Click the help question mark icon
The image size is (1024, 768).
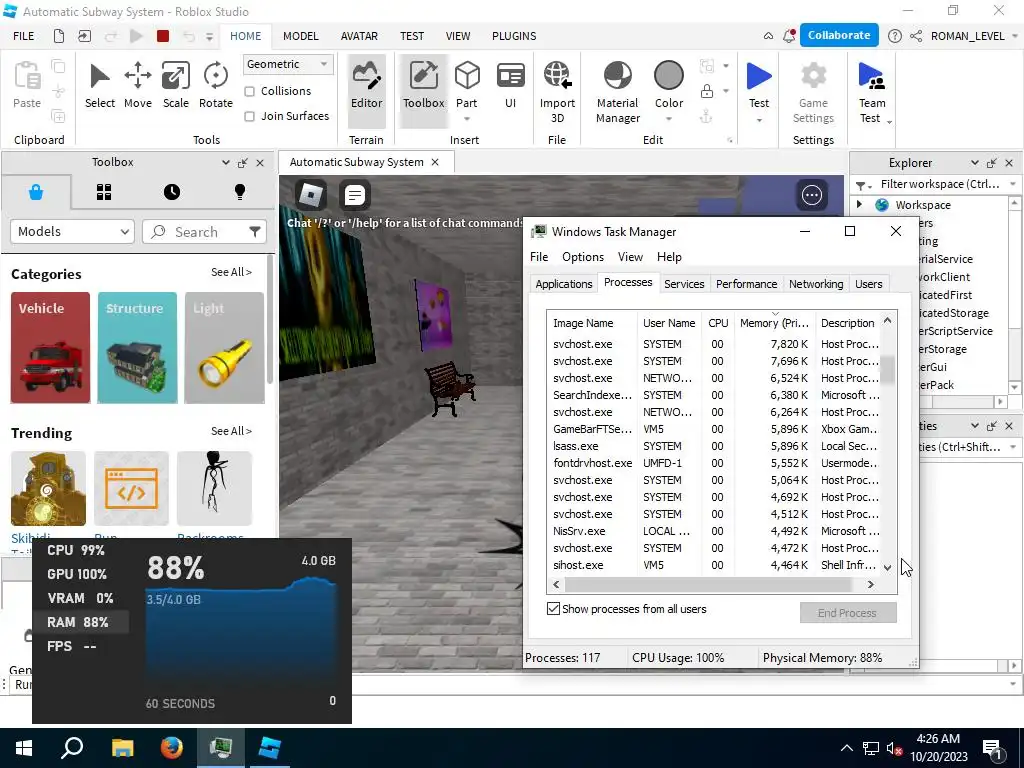(x=895, y=36)
